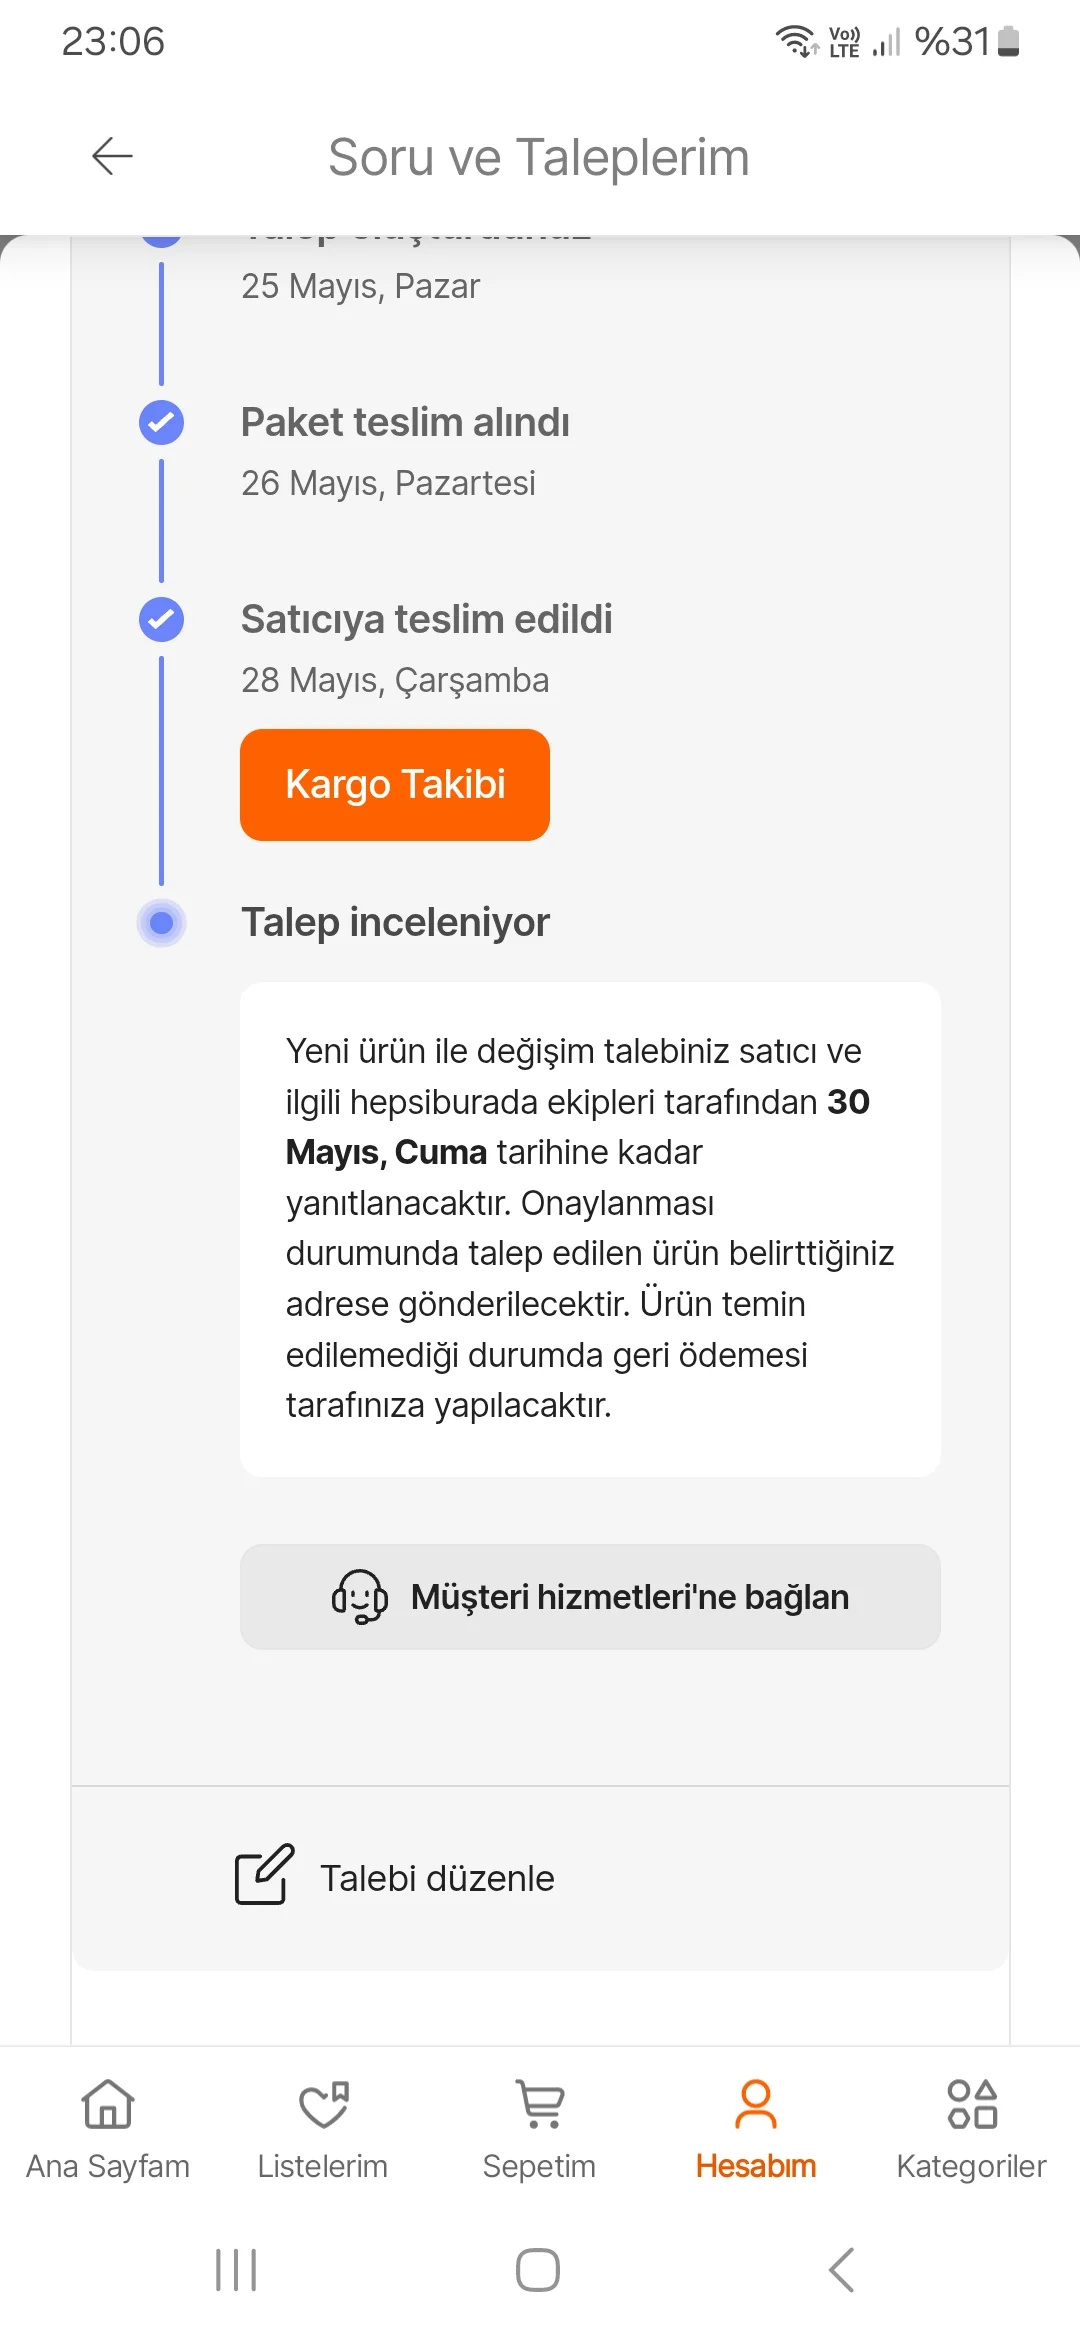Tap the edit pencil icon
This screenshot has height=2340, width=1080.
[264, 1874]
